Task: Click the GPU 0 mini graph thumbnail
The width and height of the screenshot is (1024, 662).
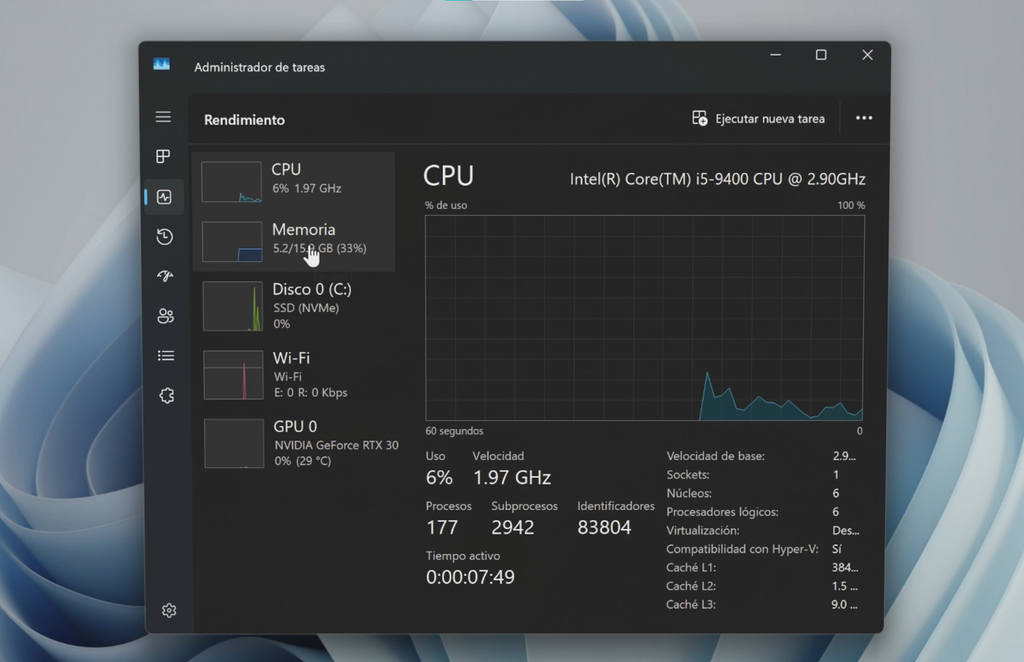Action: 234,444
